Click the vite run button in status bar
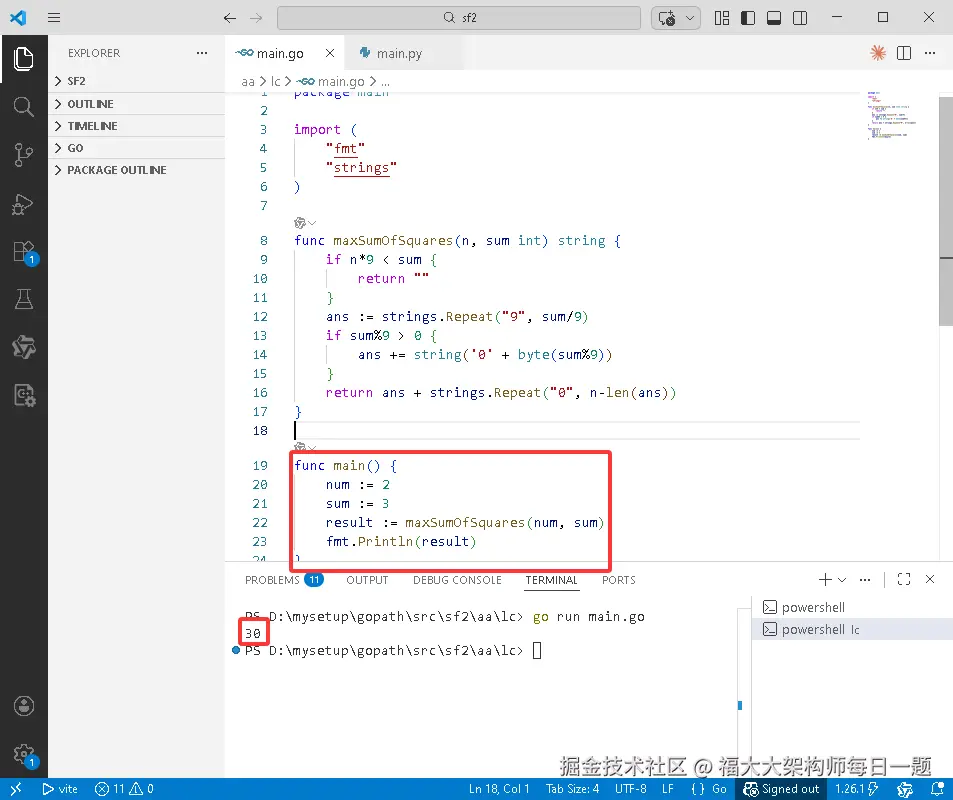Viewport: 953px width, 800px height. [60, 789]
